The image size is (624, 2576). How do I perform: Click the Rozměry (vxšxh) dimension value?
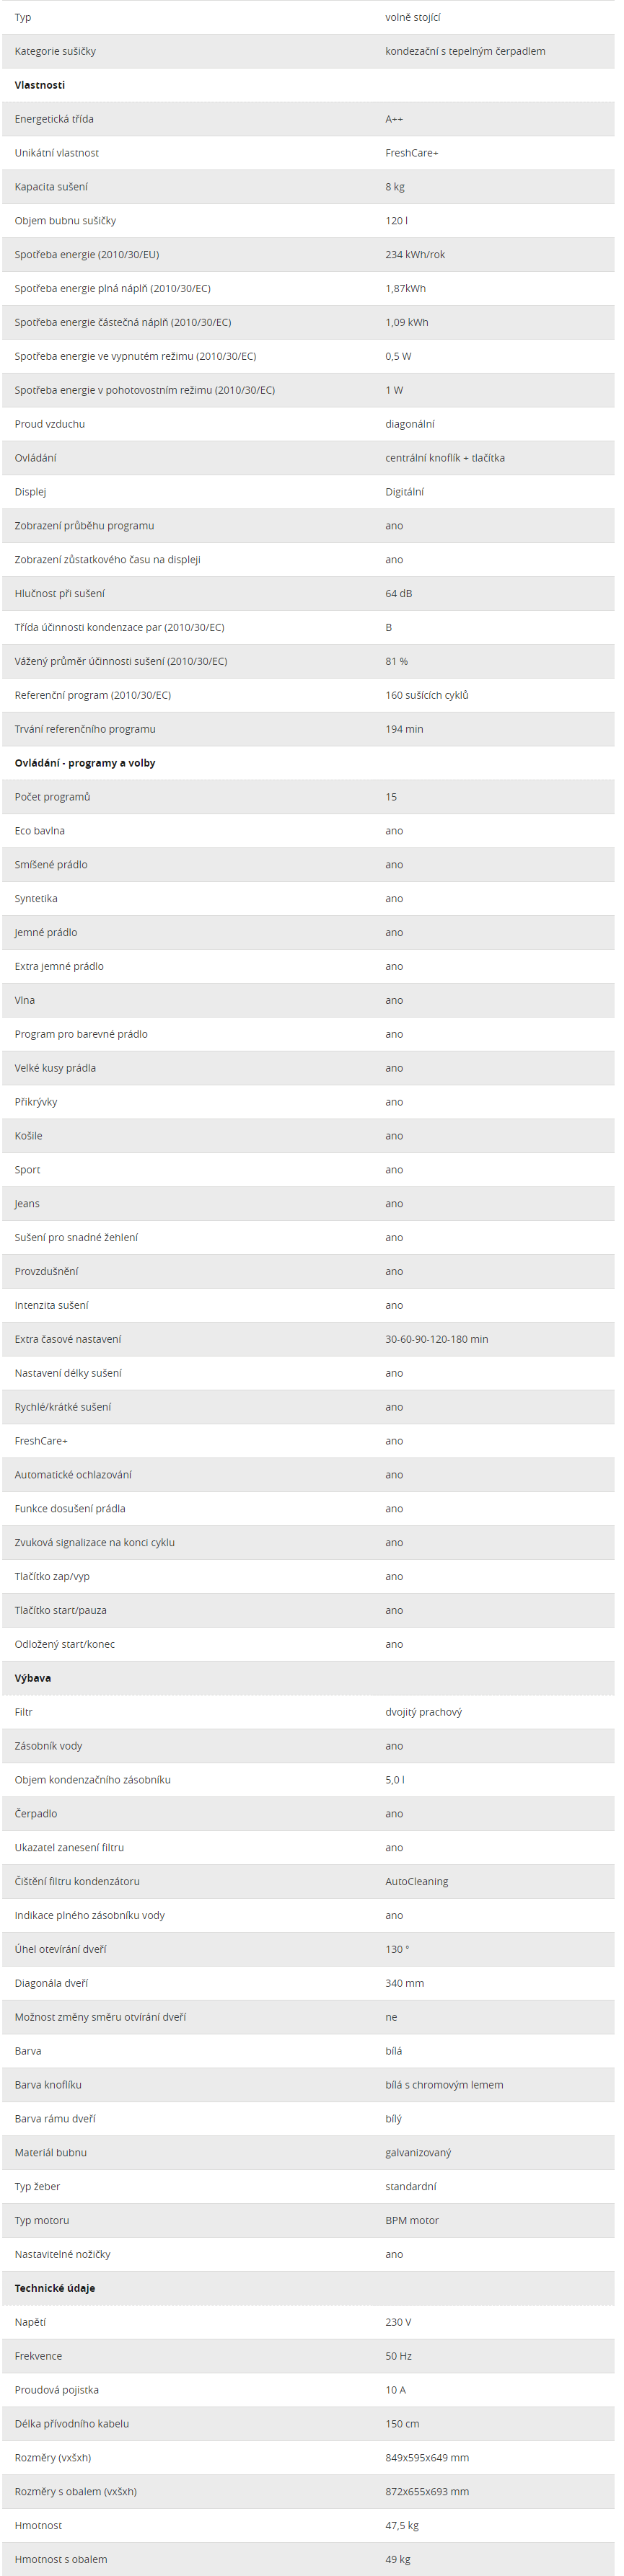coord(427,2457)
